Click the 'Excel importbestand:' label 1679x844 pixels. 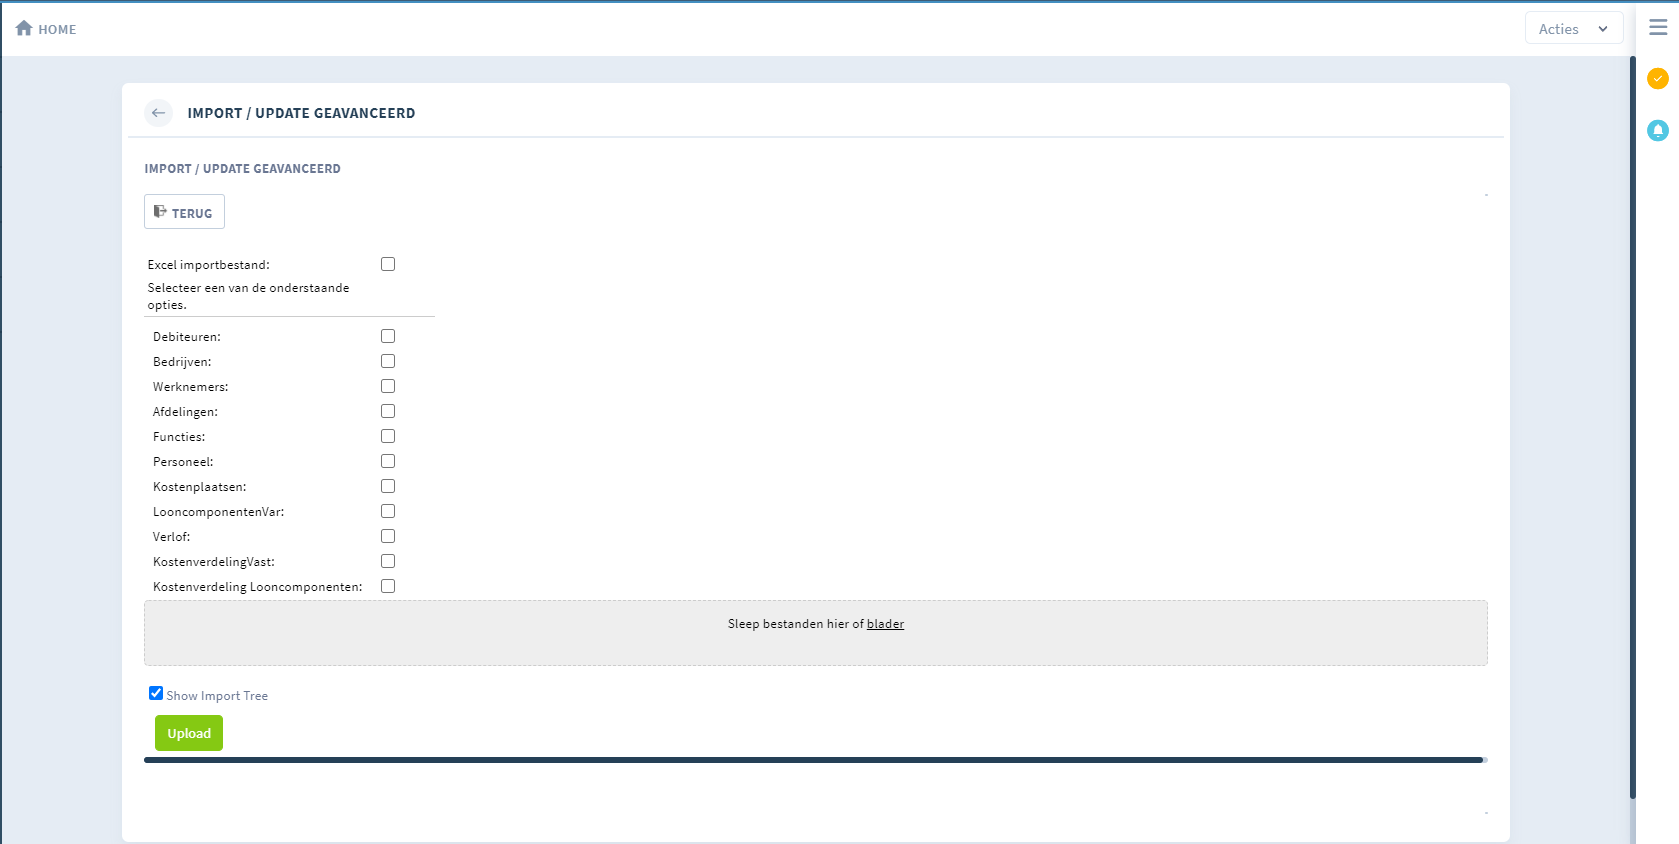tap(209, 265)
